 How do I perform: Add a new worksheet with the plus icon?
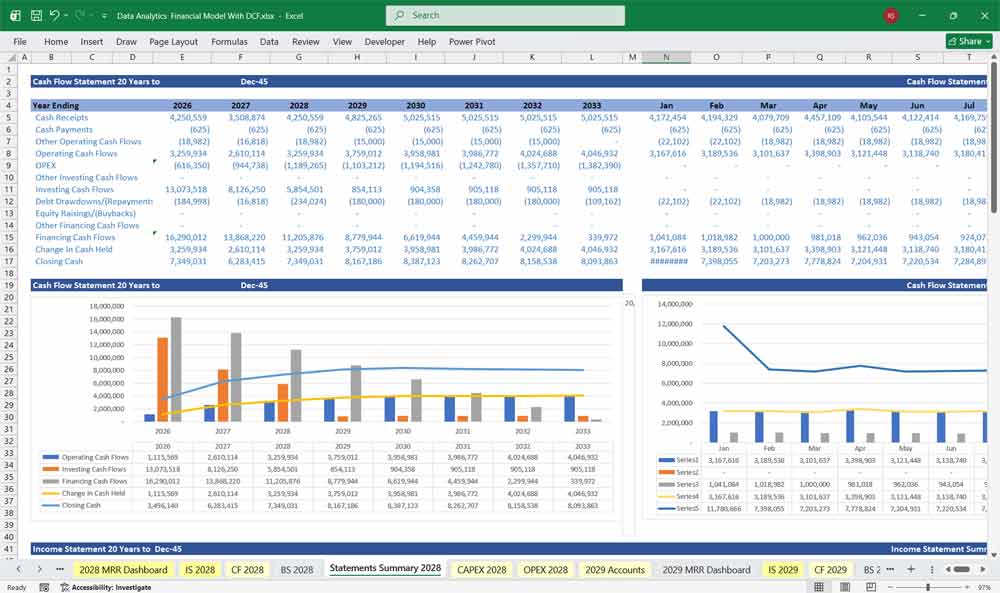(911, 569)
